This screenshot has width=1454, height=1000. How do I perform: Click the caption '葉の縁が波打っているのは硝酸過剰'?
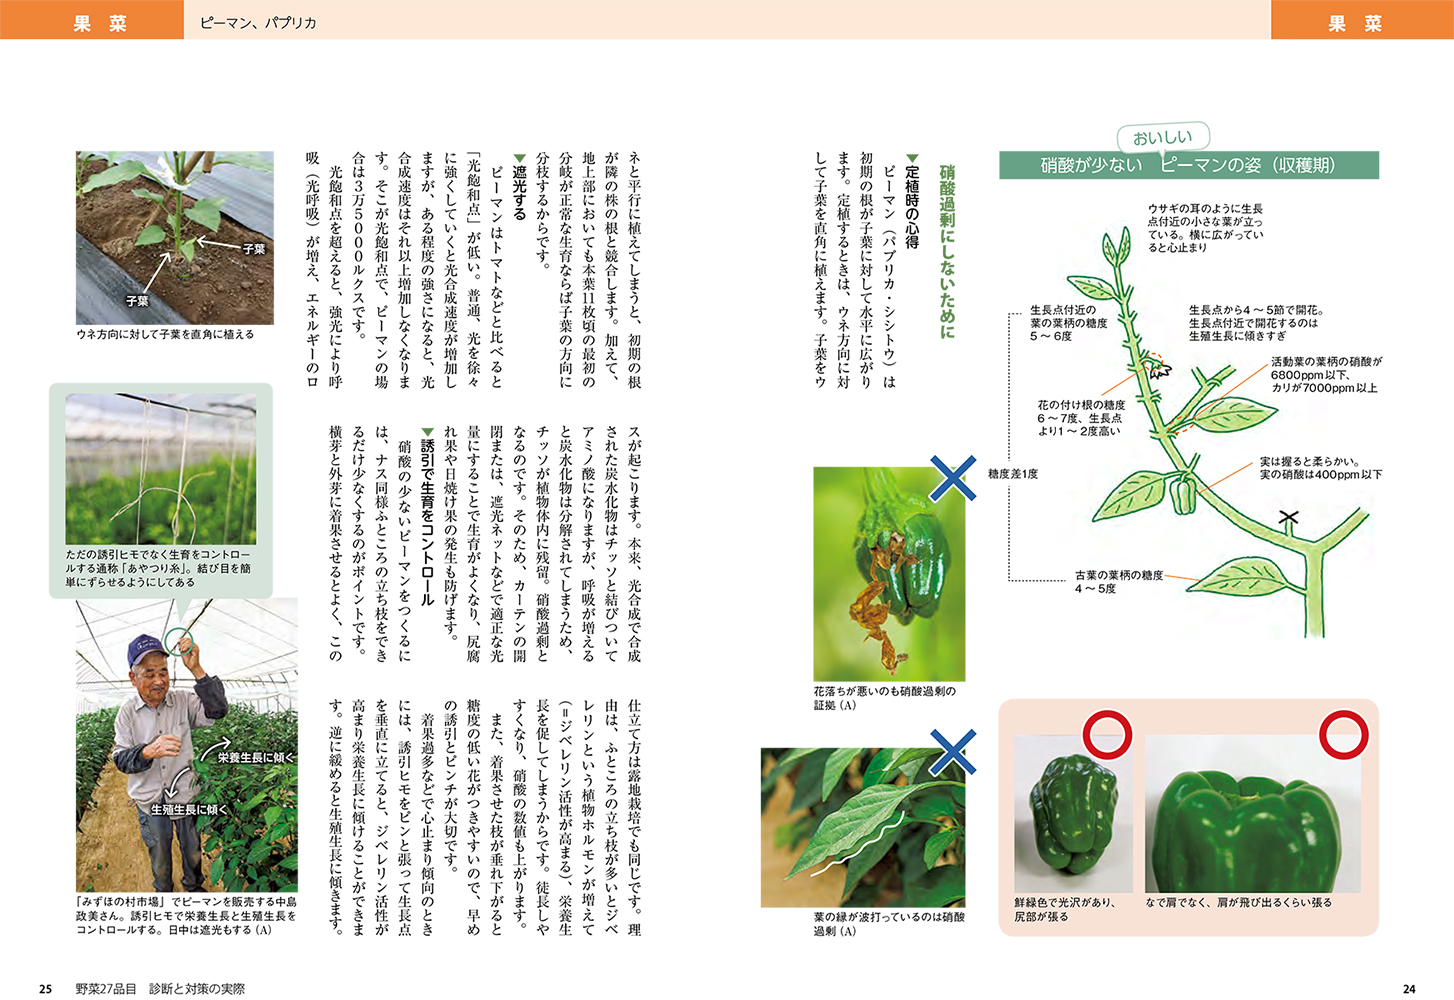coord(888,924)
